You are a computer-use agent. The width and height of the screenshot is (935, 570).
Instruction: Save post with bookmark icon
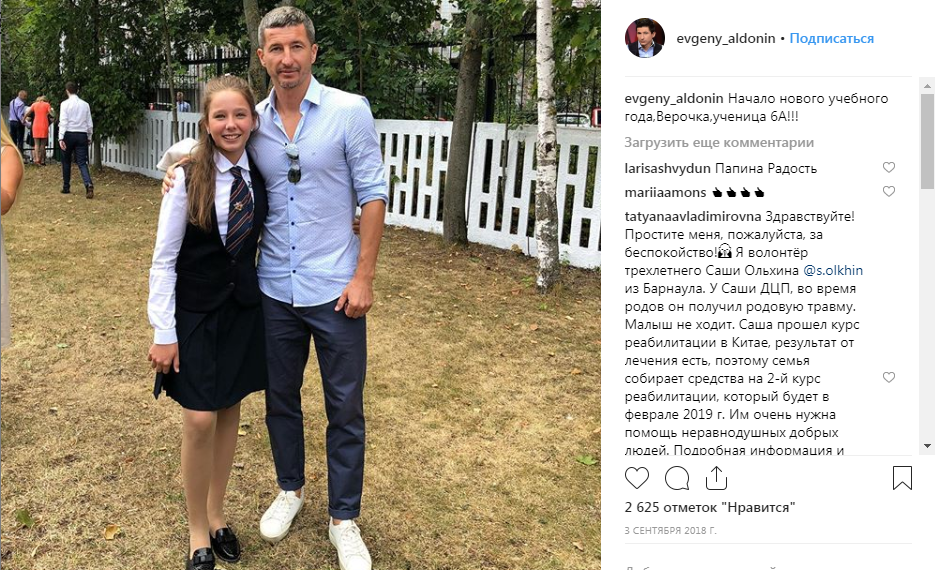coord(902,478)
